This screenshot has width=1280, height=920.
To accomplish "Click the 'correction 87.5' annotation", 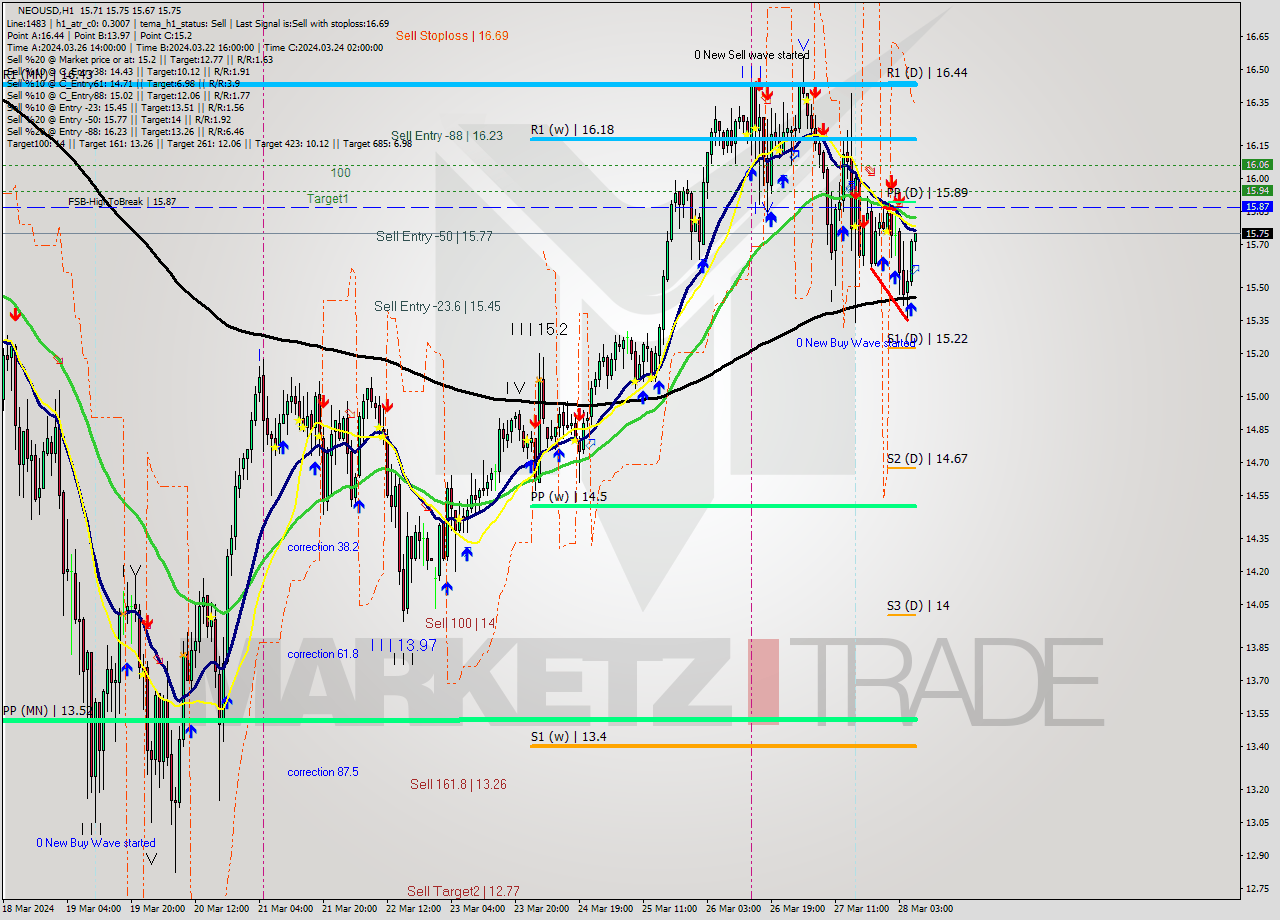I will [323, 772].
